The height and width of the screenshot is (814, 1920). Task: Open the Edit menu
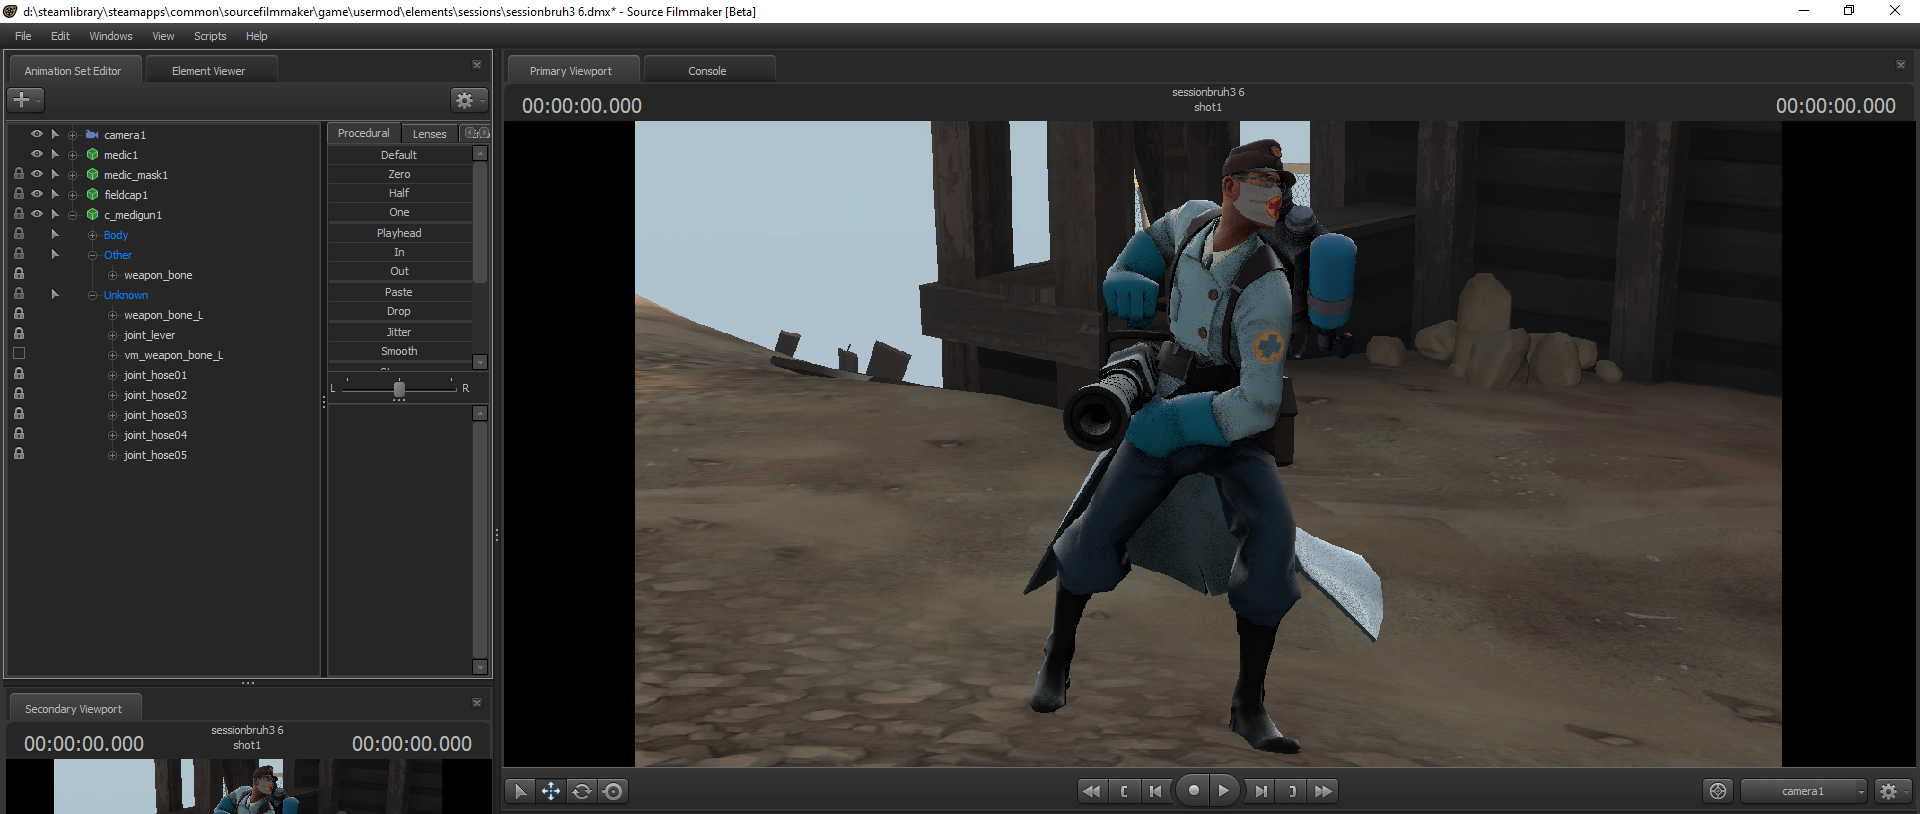60,36
